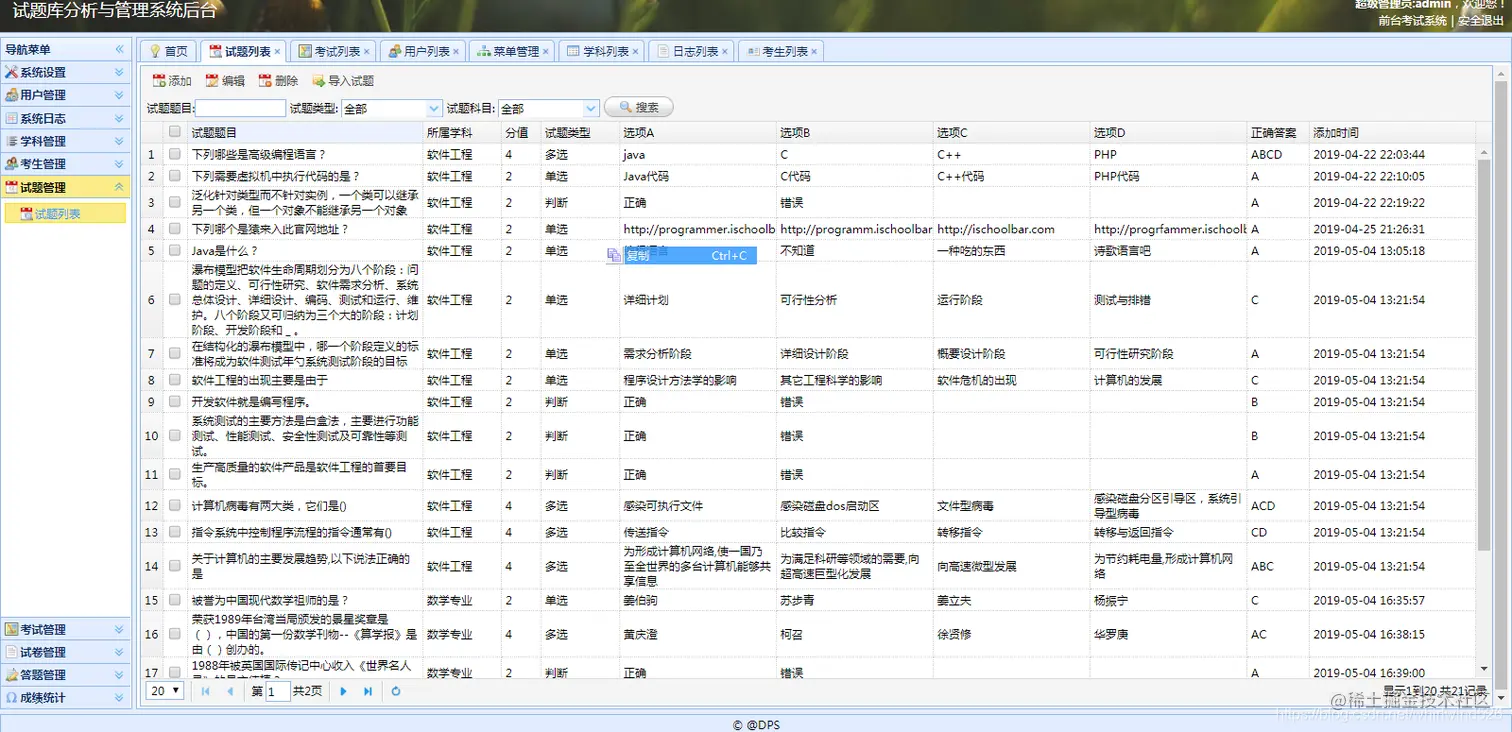This screenshot has width=1512, height=732.
Task: Open the page size dropdown showing 20
Action: 165,690
